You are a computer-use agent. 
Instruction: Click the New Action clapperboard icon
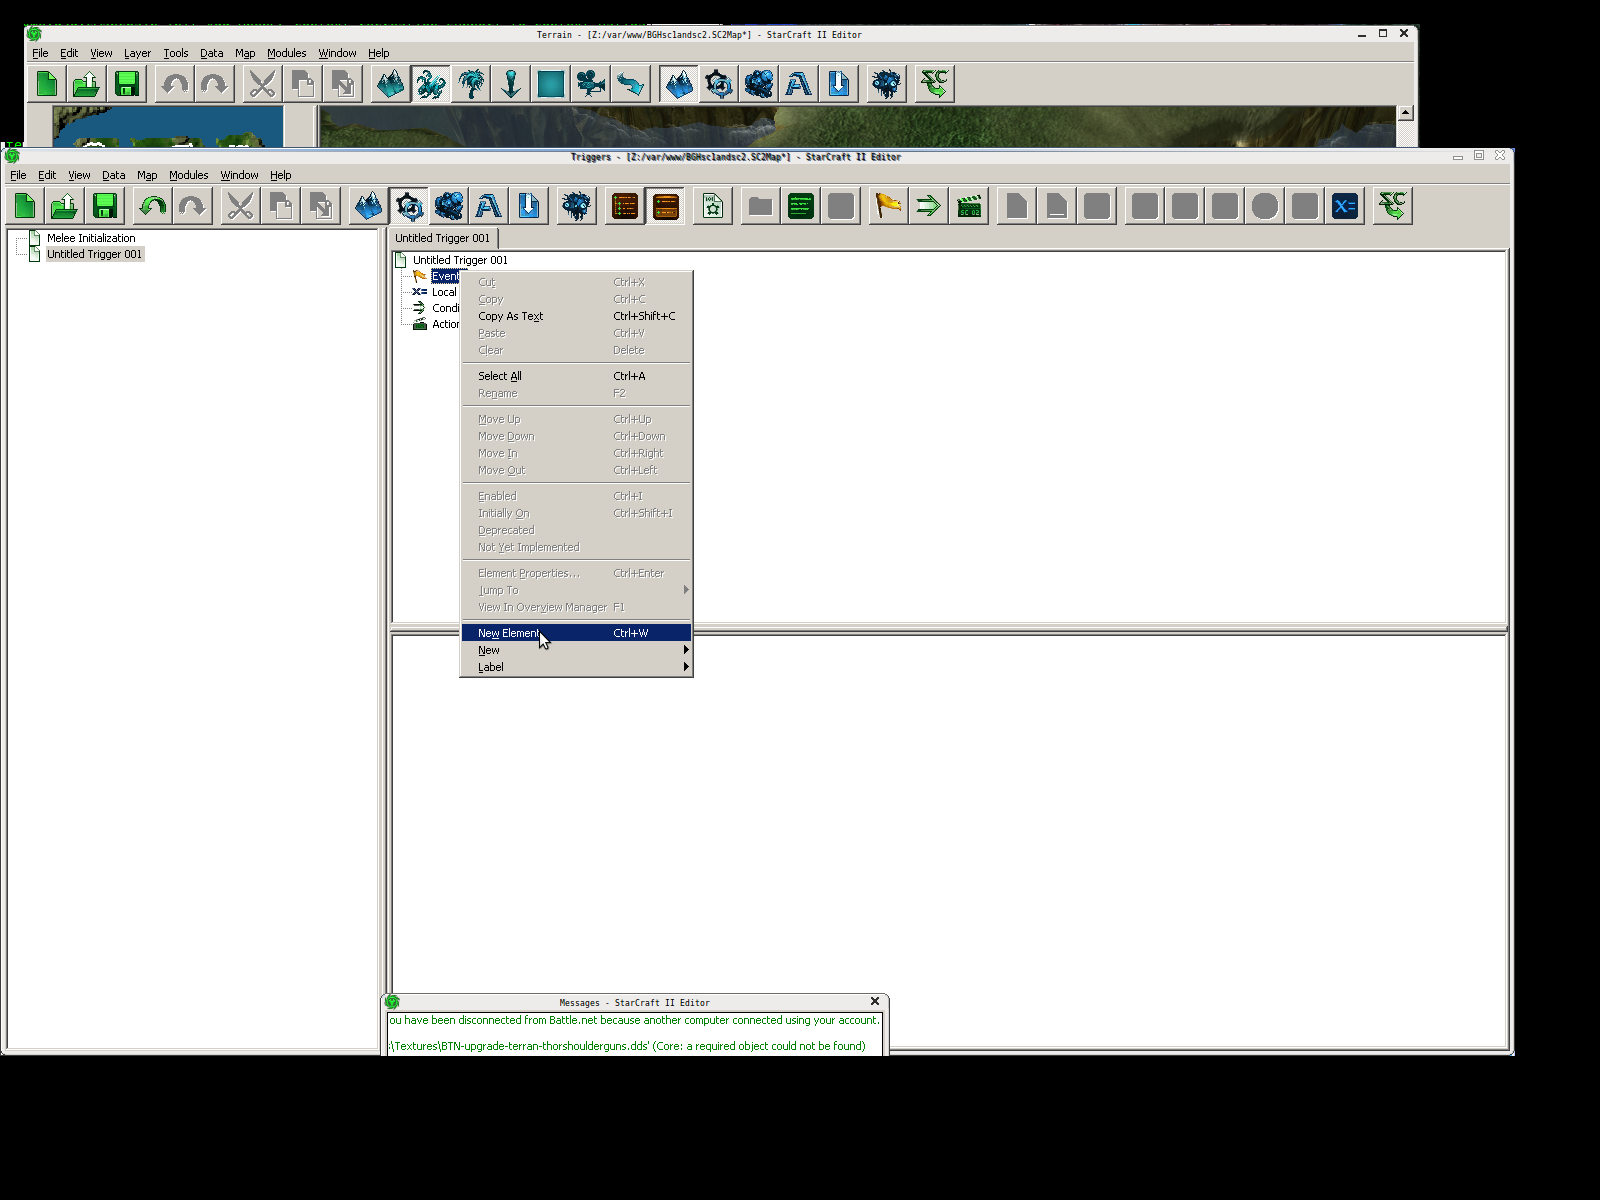tap(969, 206)
